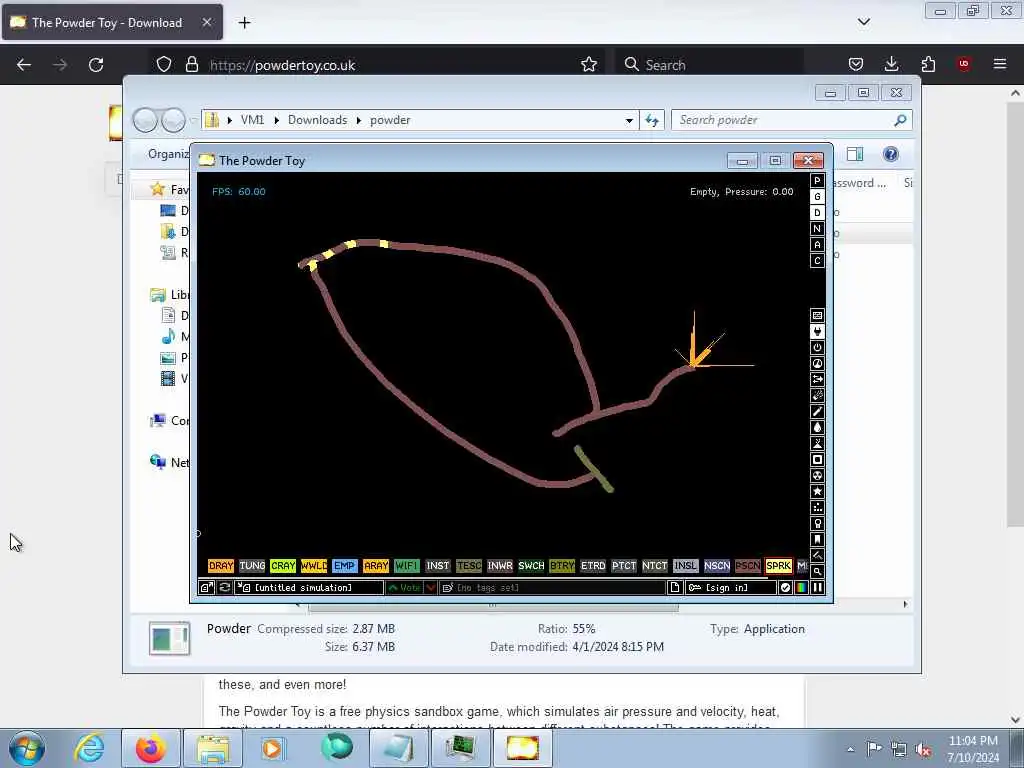Screen dimensions: 1024x768
Task: Open the Force elements arrows icon
Action: (817, 379)
